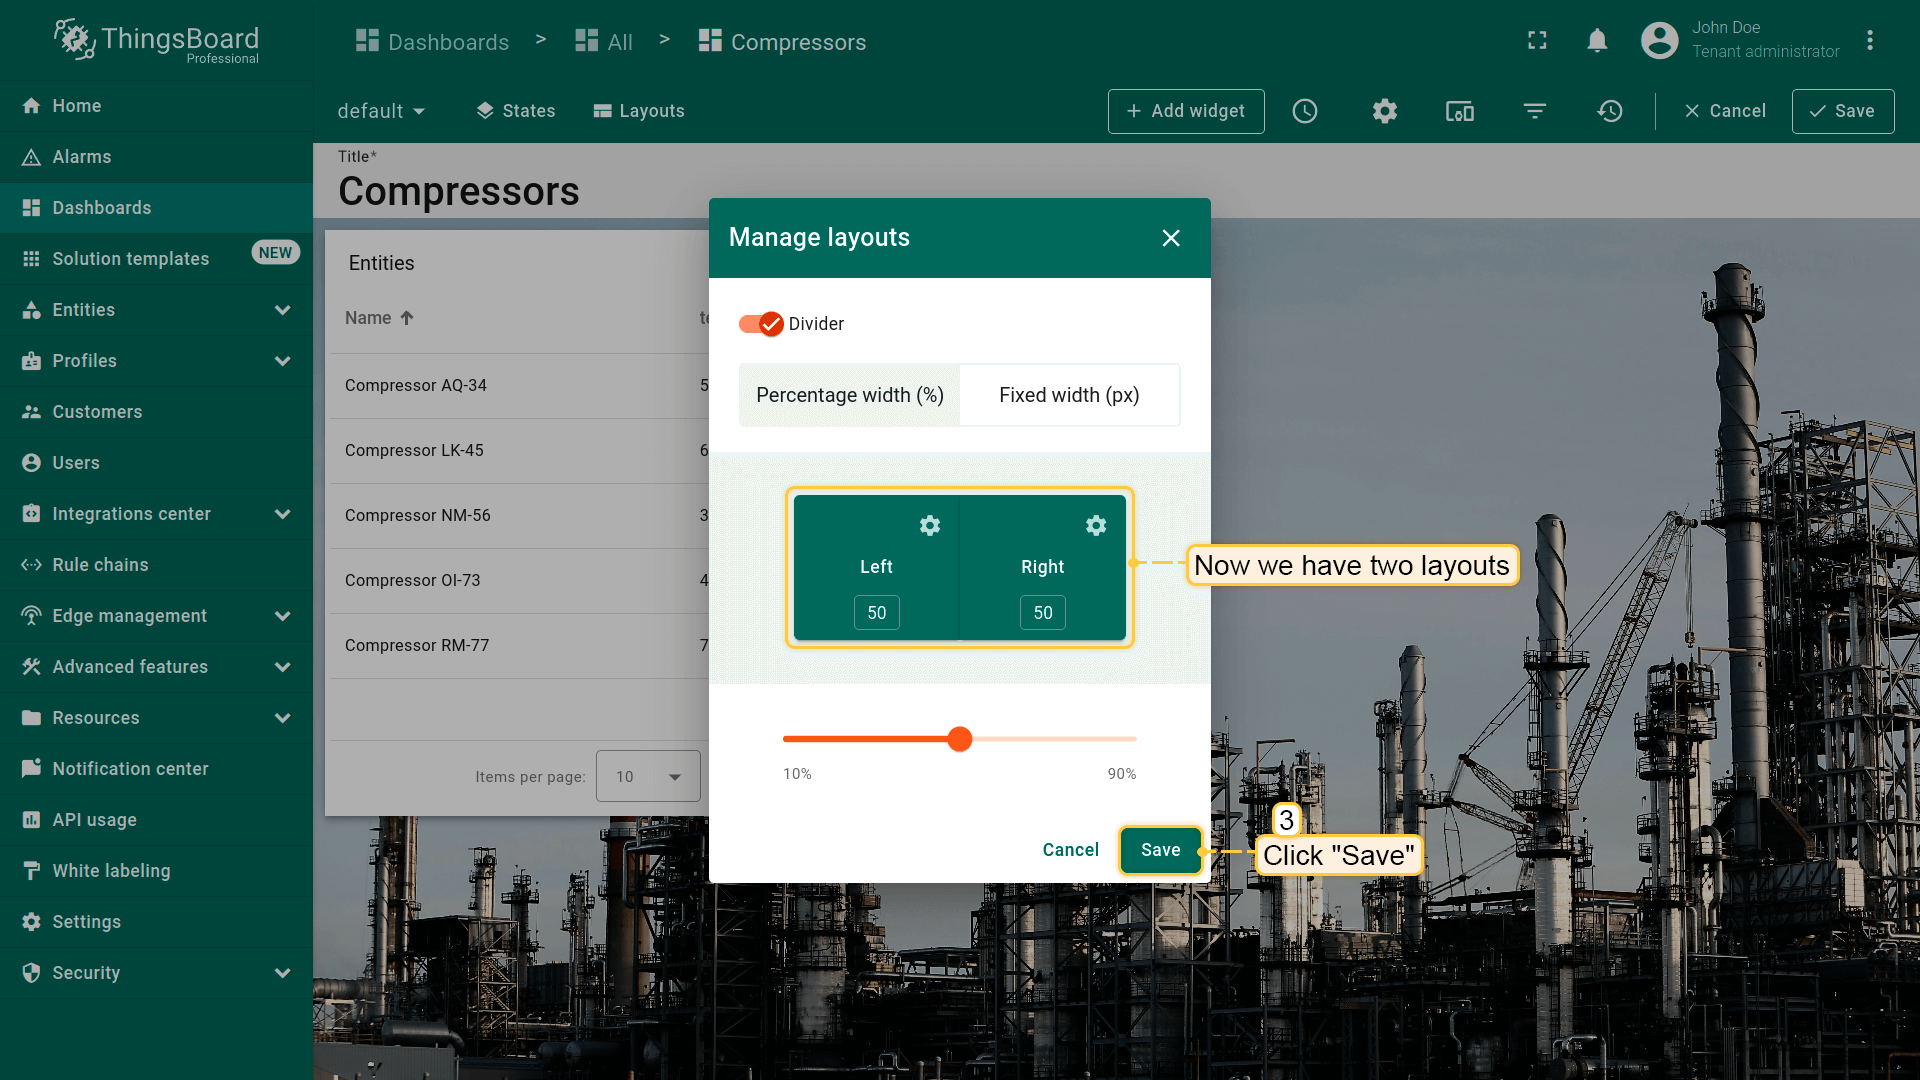This screenshot has width=1920, height=1080.
Task: Click Cancel in Manage layouts dialog
Action: point(1070,850)
